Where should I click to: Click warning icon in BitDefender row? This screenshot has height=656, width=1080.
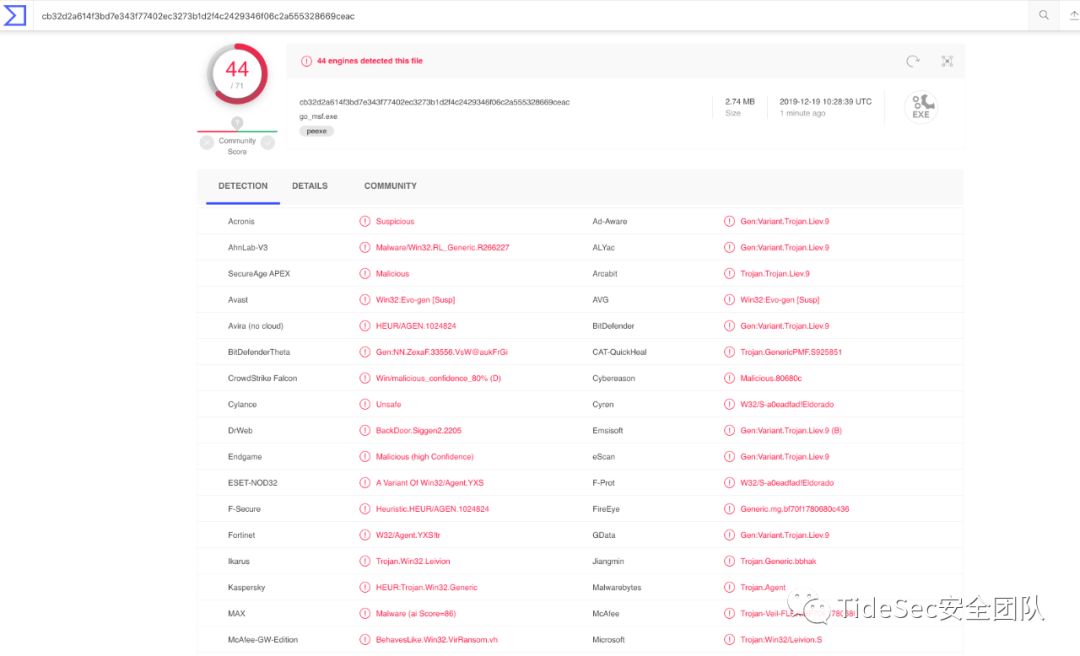[x=729, y=326]
